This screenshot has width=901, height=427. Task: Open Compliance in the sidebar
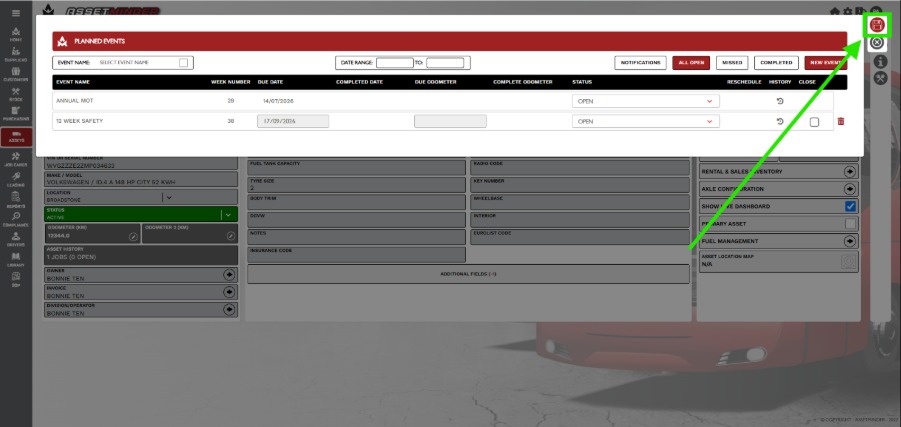(x=16, y=220)
